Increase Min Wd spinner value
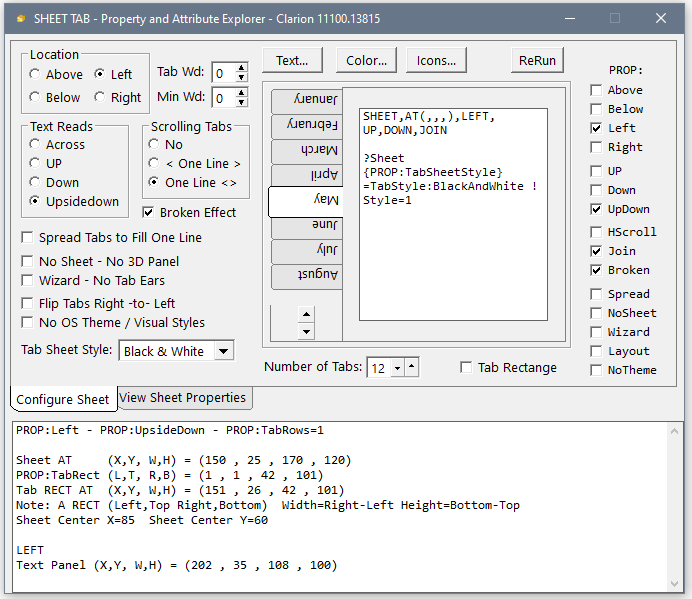 (x=241, y=93)
